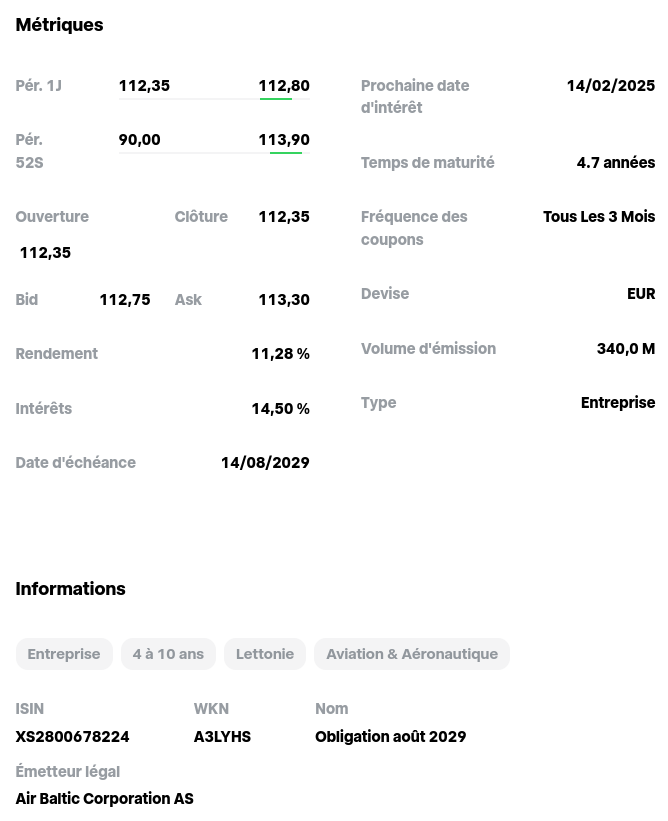Image resolution: width=668 pixels, height=821 pixels.
Task: Click the daily range indicator bar
Action: tap(214, 97)
